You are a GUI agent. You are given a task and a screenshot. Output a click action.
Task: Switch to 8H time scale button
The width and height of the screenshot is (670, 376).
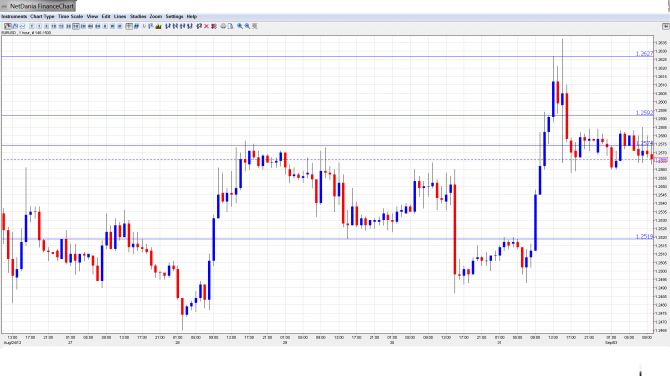click(x=98, y=26)
